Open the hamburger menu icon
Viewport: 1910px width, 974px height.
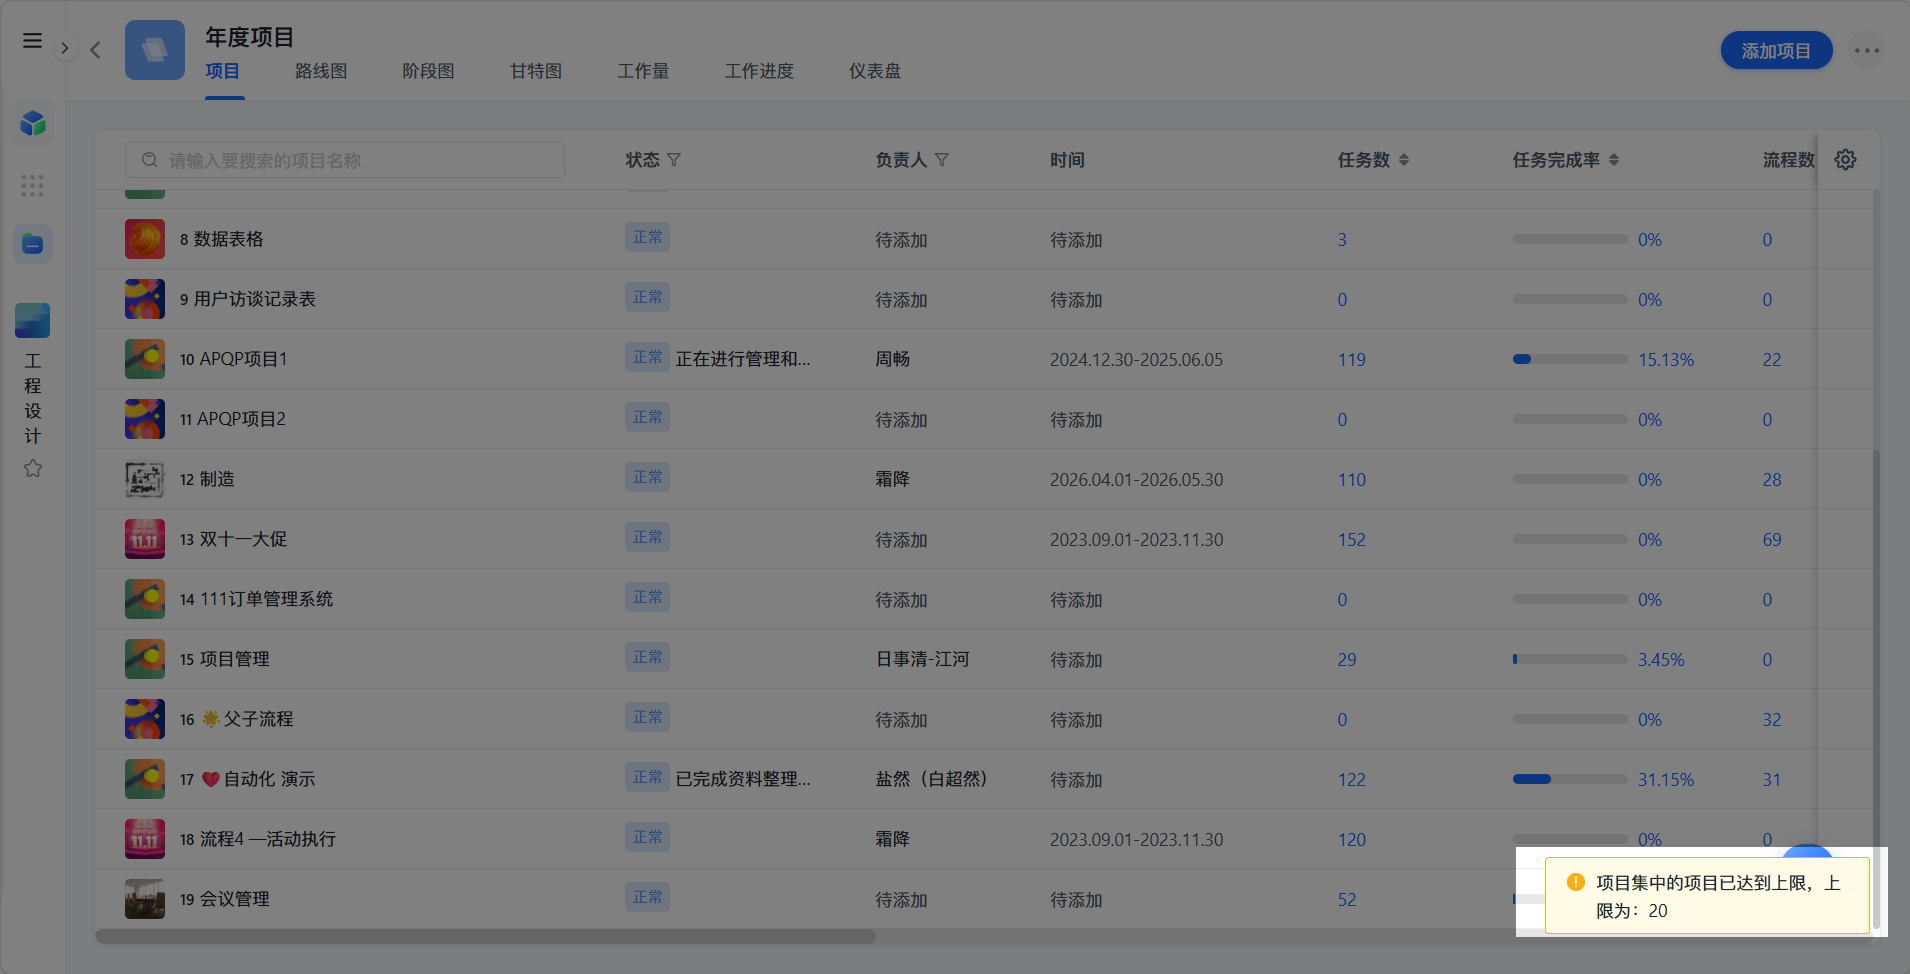coord(32,41)
